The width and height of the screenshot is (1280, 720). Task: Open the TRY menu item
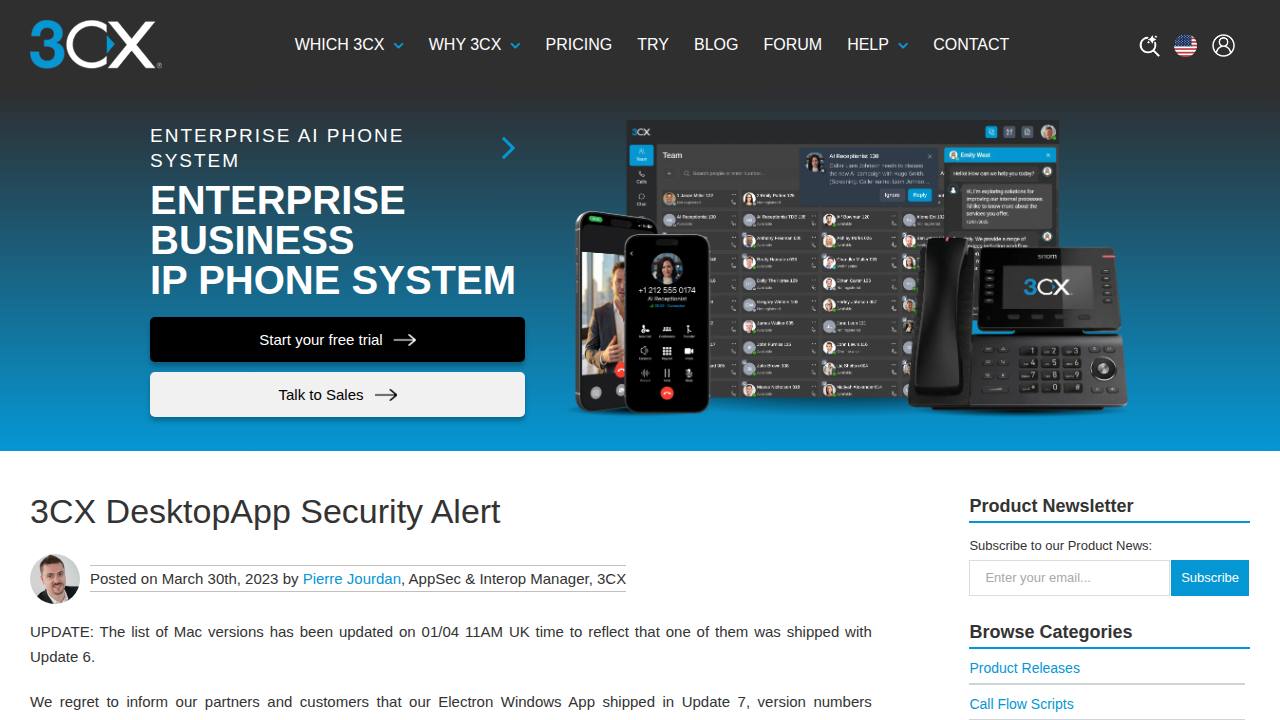click(x=653, y=44)
